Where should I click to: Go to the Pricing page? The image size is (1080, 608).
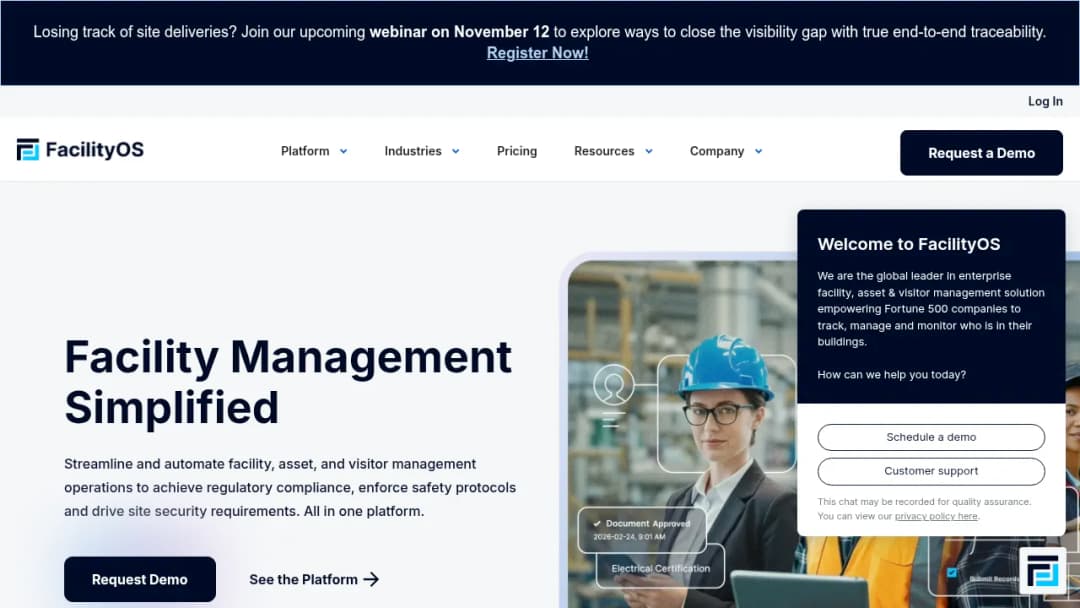[517, 151]
